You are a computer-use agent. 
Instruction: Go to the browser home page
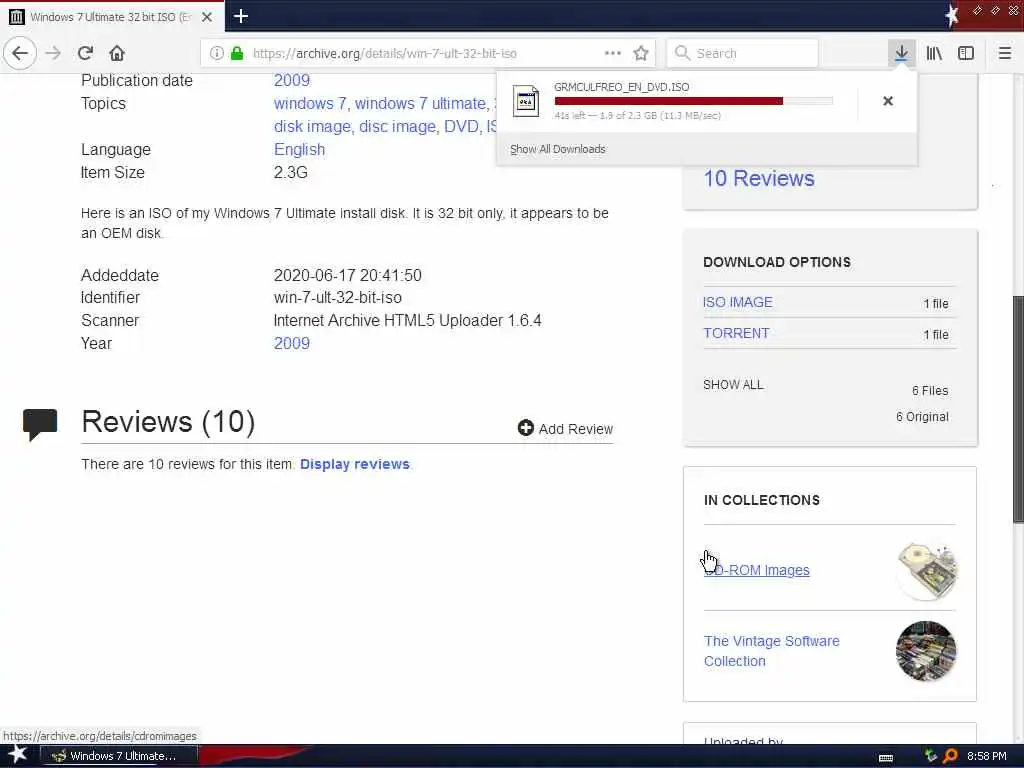click(x=117, y=53)
